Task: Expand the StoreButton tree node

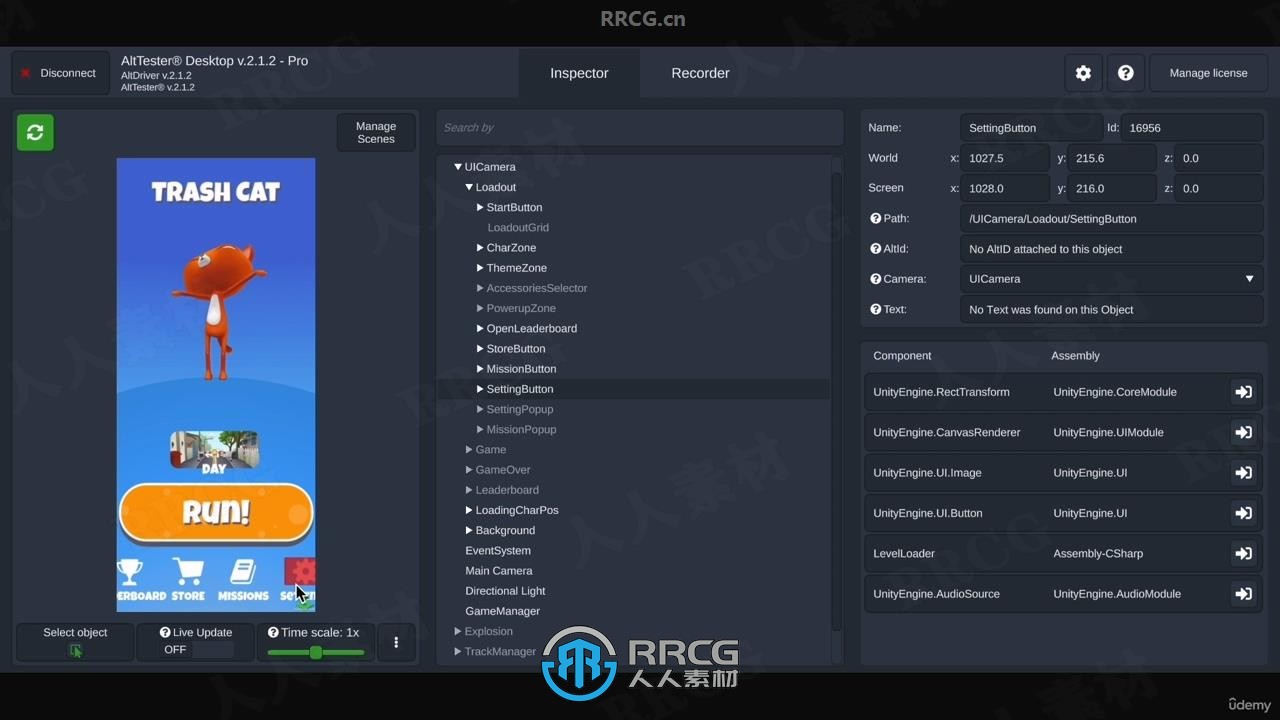Action: click(480, 349)
